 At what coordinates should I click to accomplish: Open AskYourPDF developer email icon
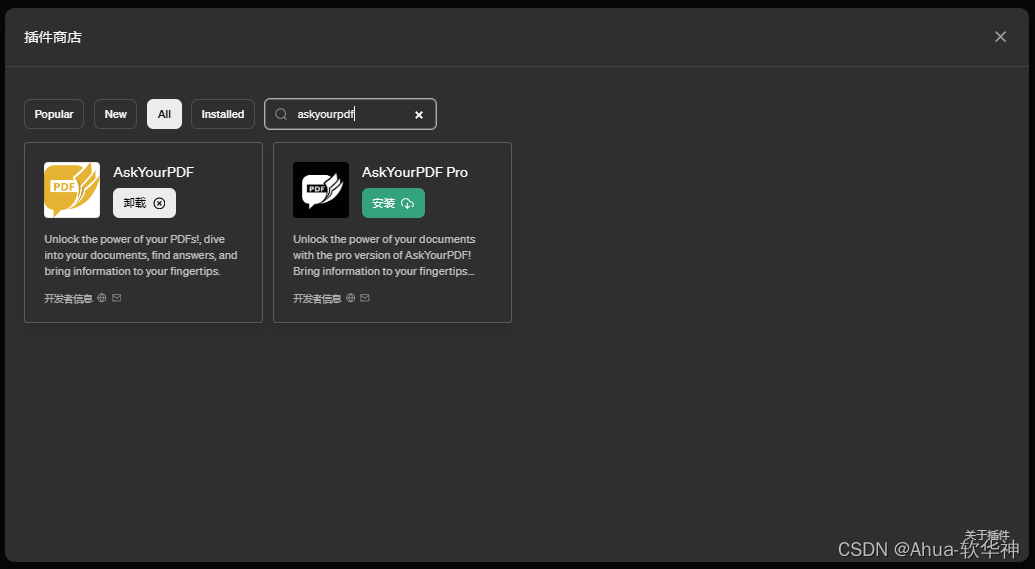tap(117, 298)
